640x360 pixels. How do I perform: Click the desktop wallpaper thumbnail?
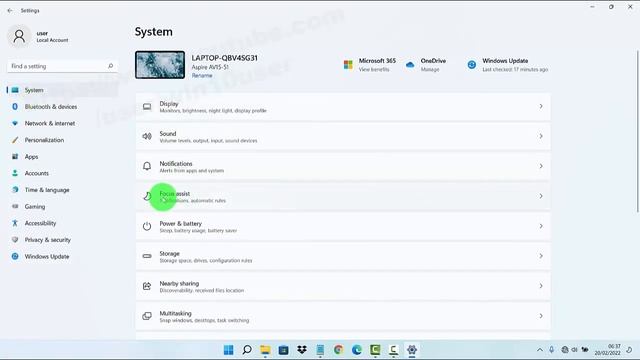tap(160, 65)
